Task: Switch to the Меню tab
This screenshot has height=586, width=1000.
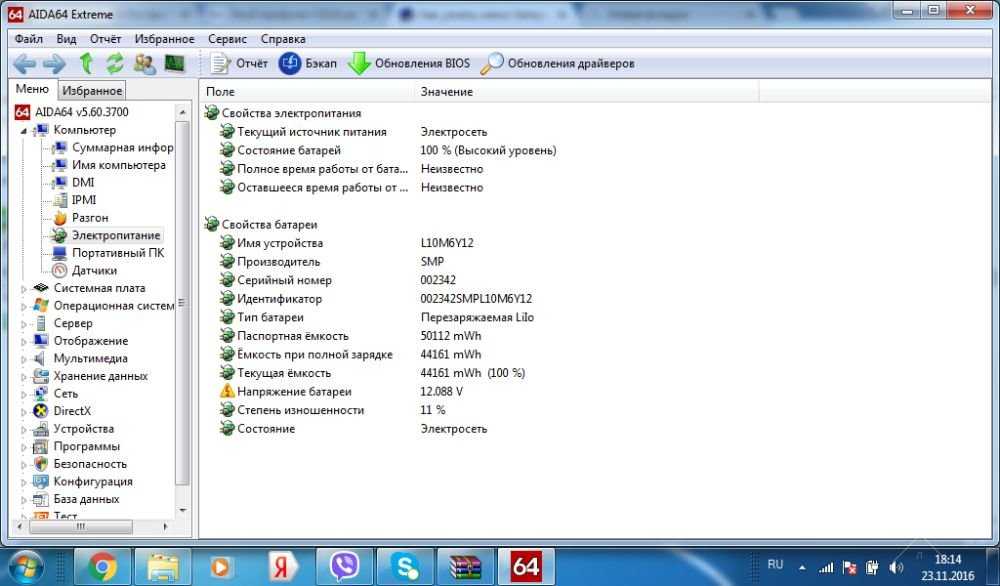Action: 33,89
